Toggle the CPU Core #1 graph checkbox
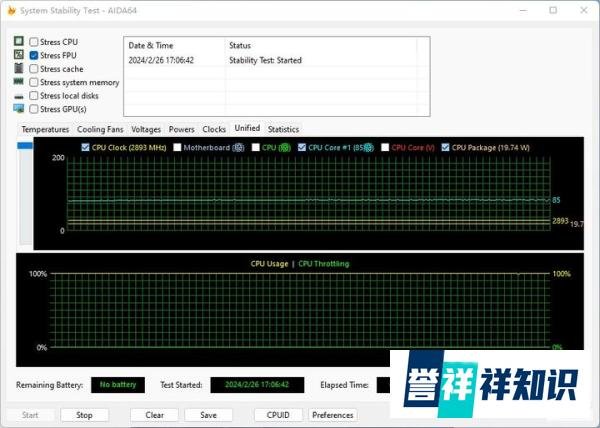600x428 pixels. (302, 147)
